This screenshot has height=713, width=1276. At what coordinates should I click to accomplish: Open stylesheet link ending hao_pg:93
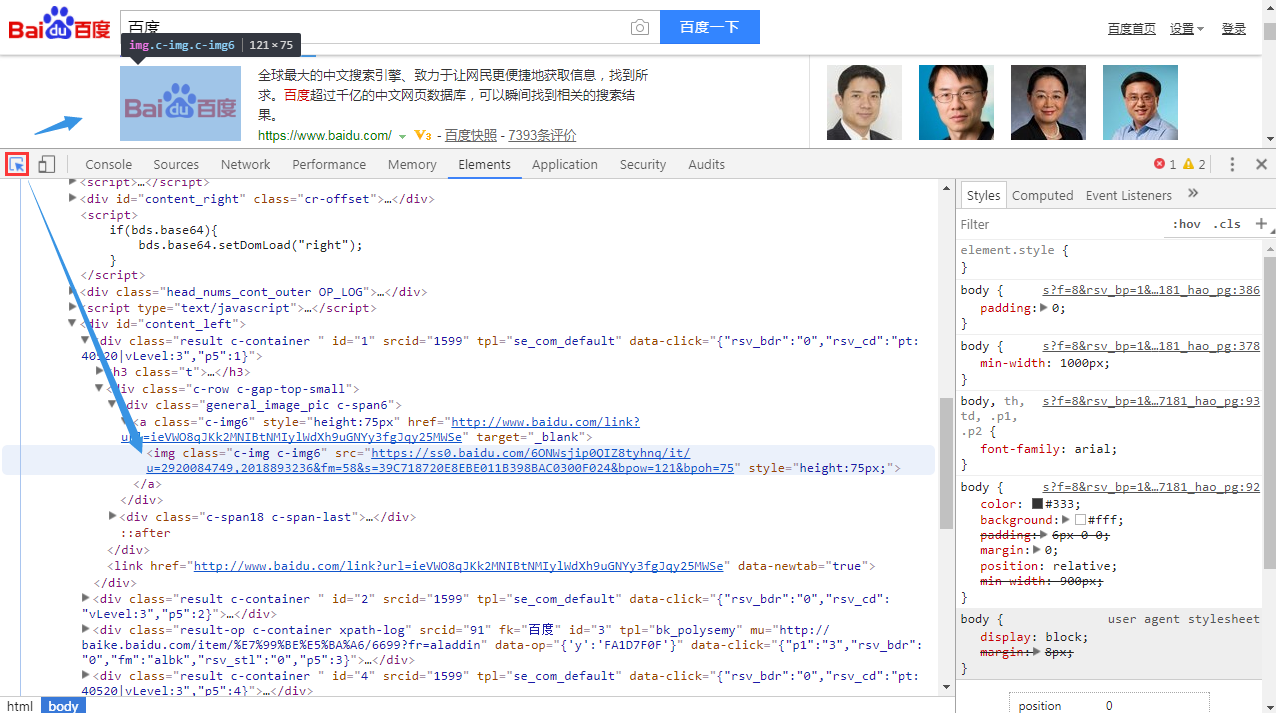click(x=1151, y=401)
